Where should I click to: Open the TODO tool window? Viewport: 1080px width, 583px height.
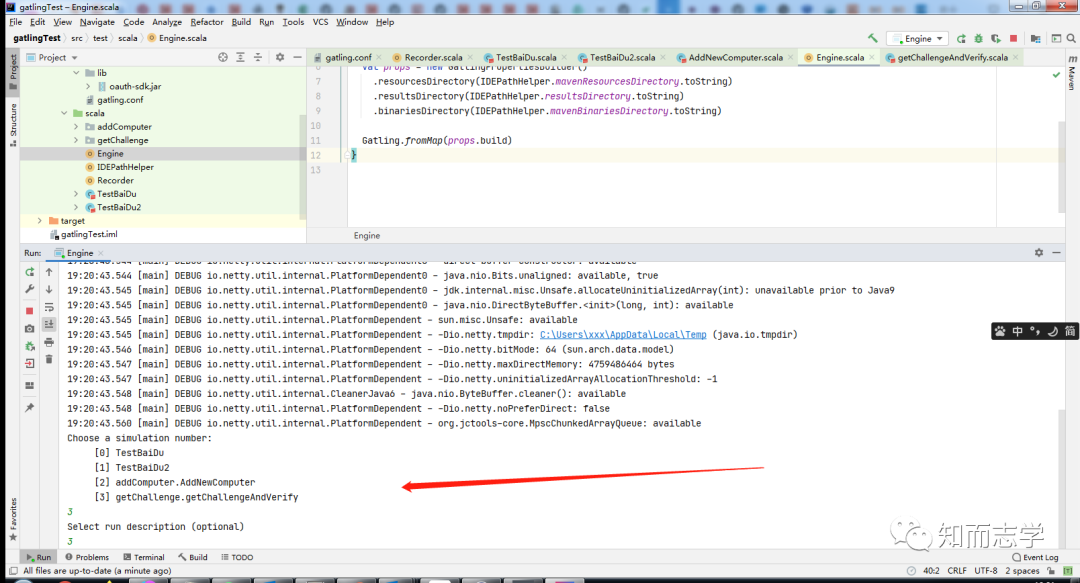237,557
